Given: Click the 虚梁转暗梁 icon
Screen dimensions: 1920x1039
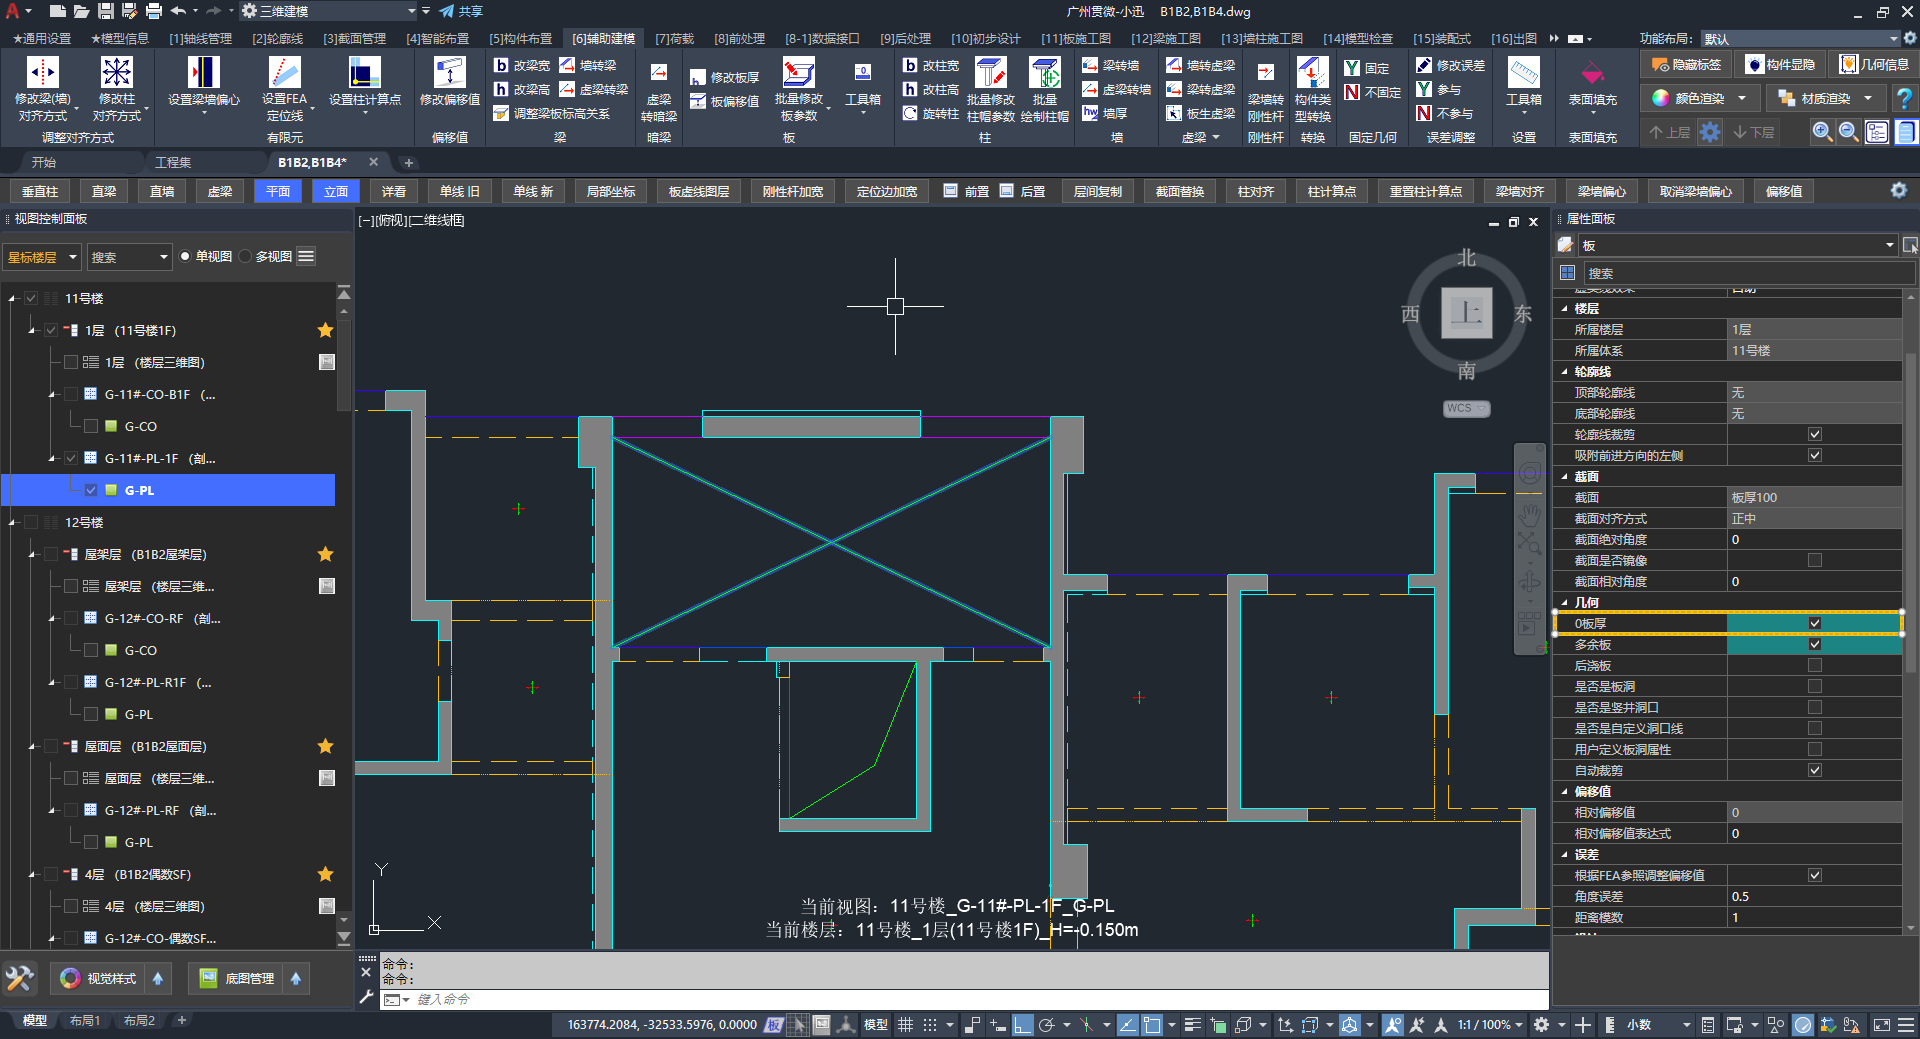Looking at the screenshot, I should 659,73.
